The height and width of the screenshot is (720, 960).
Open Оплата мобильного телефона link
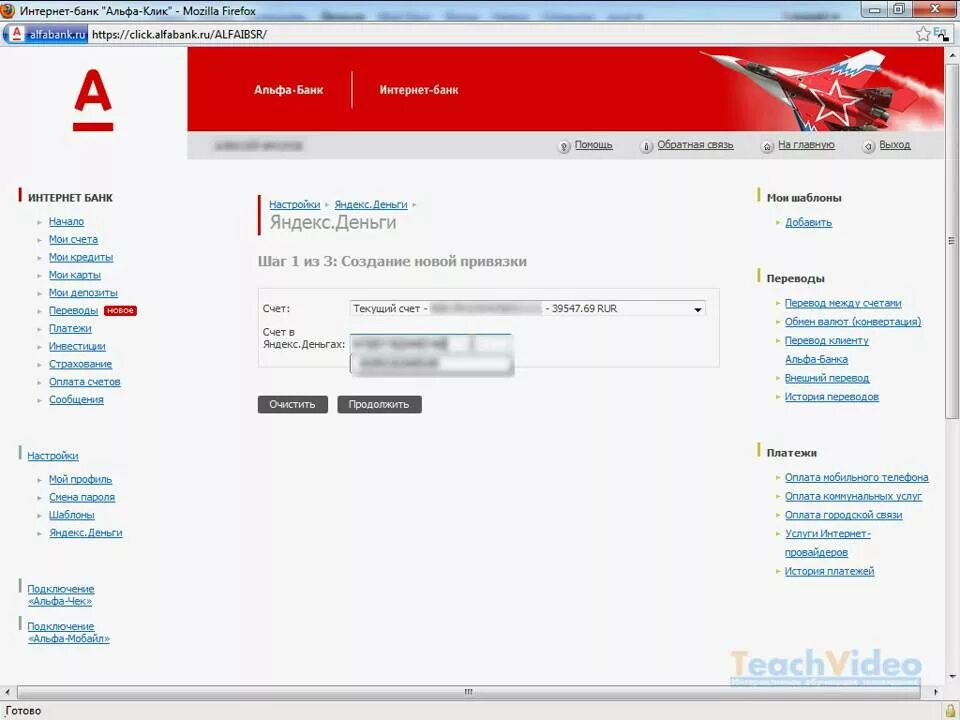tap(857, 477)
